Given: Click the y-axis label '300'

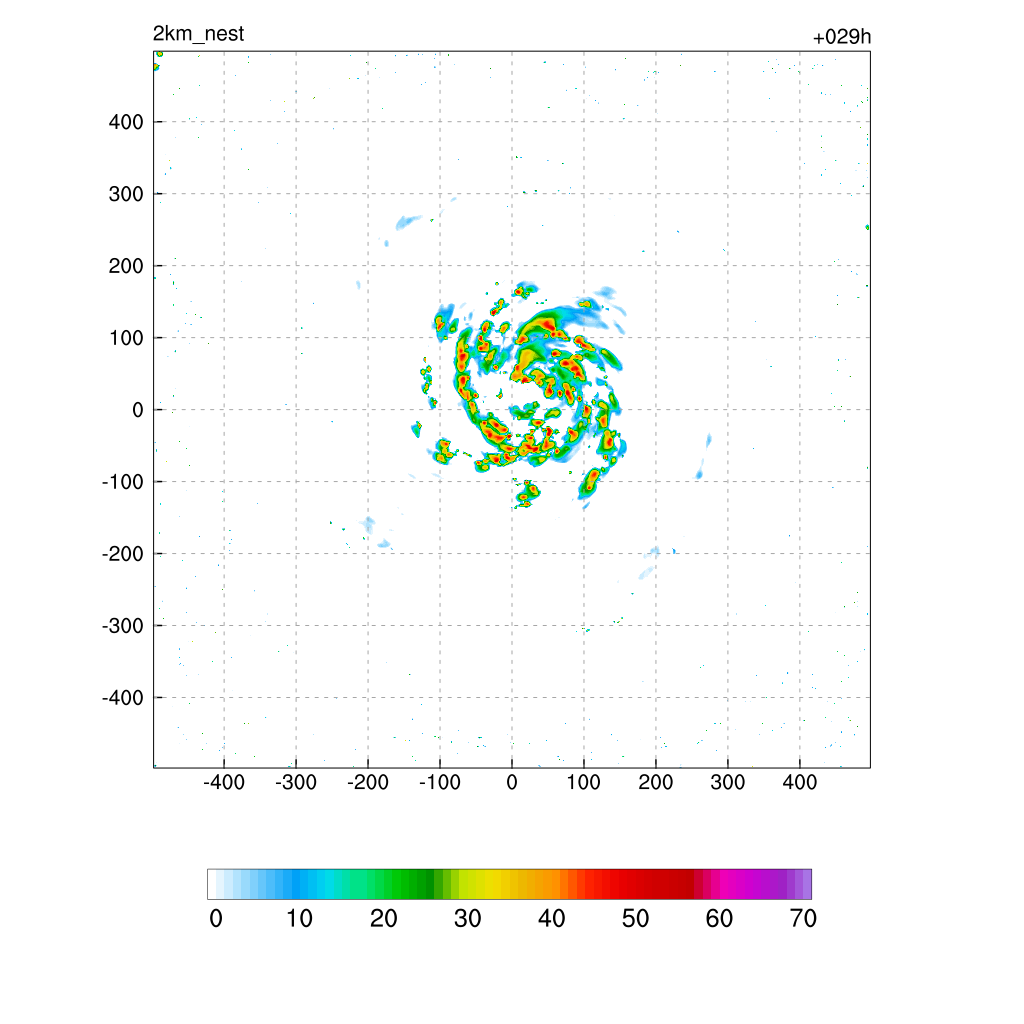Looking at the screenshot, I should [126, 194].
